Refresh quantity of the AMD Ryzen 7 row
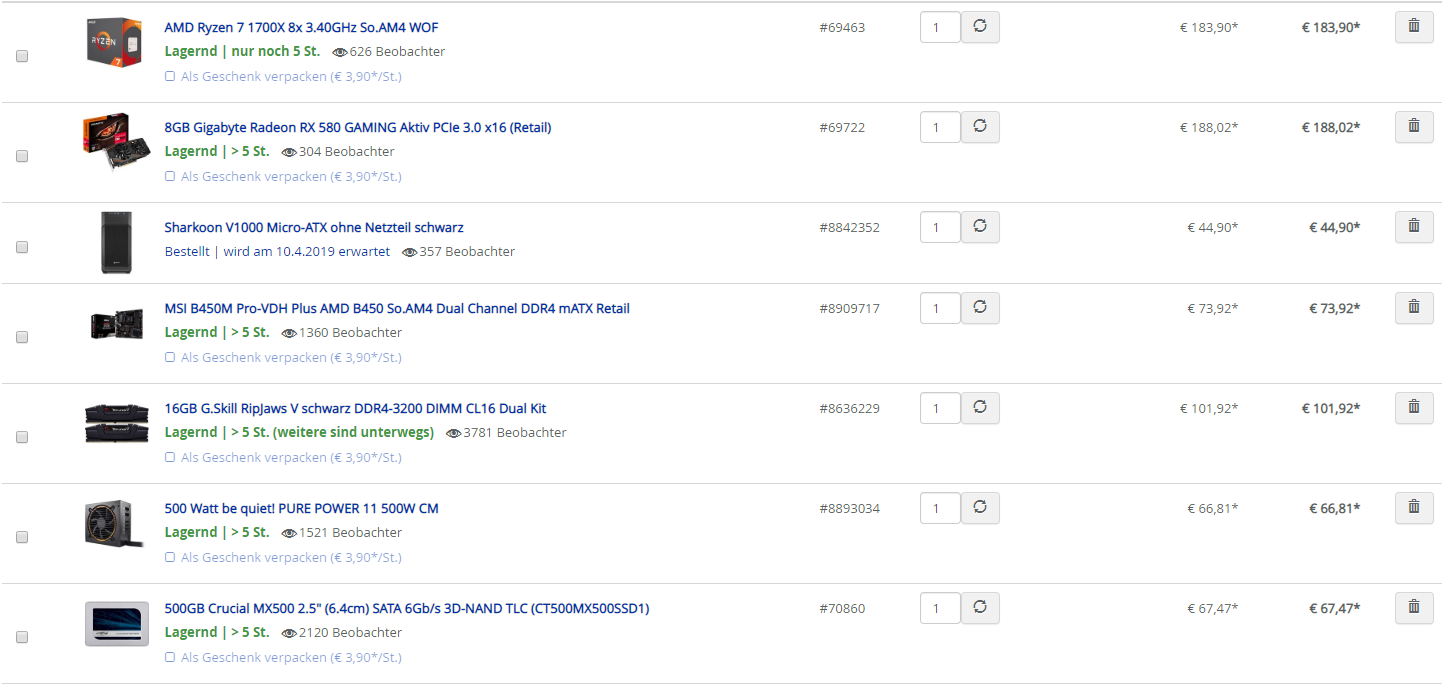This screenshot has width=1450, height=697. [x=980, y=27]
